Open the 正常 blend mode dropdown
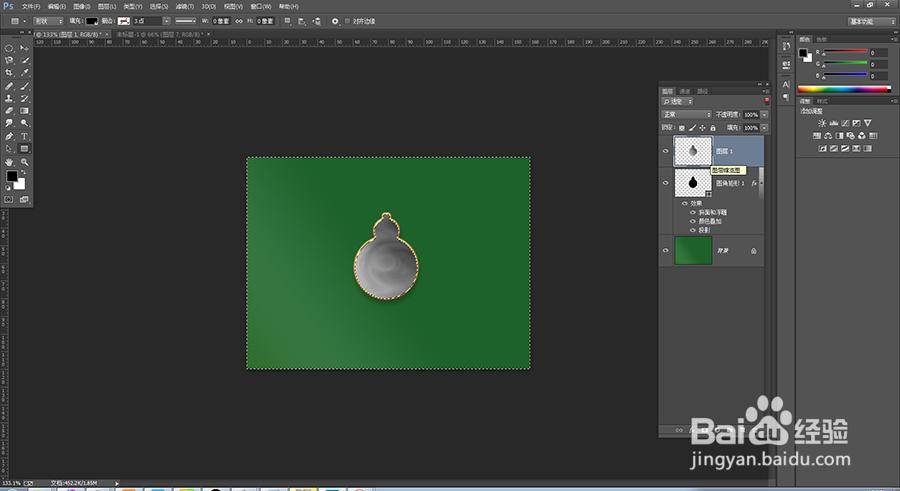The image size is (900, 491). point(686,115)
